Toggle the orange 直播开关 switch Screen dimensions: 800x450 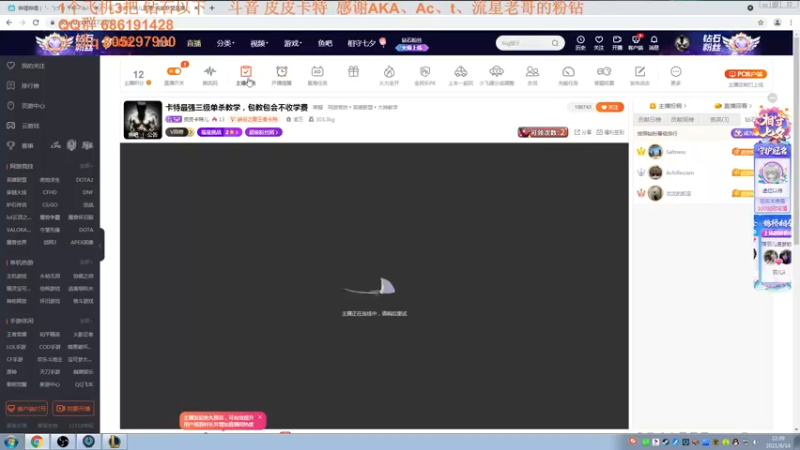click(x=174, y=71)
